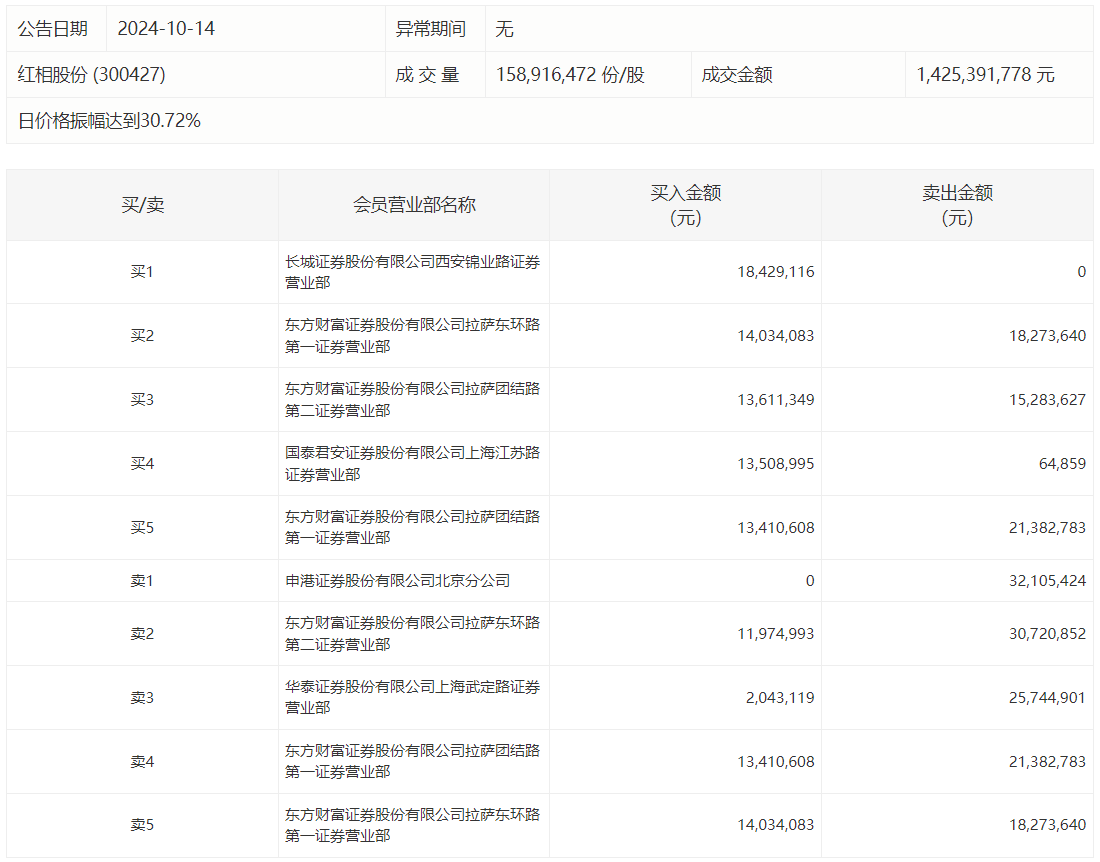Image resolution: width=1100 pixels, height=862 pixels.
Task: Select buy amount 2,043,119
Action: (x=780, y=698)
